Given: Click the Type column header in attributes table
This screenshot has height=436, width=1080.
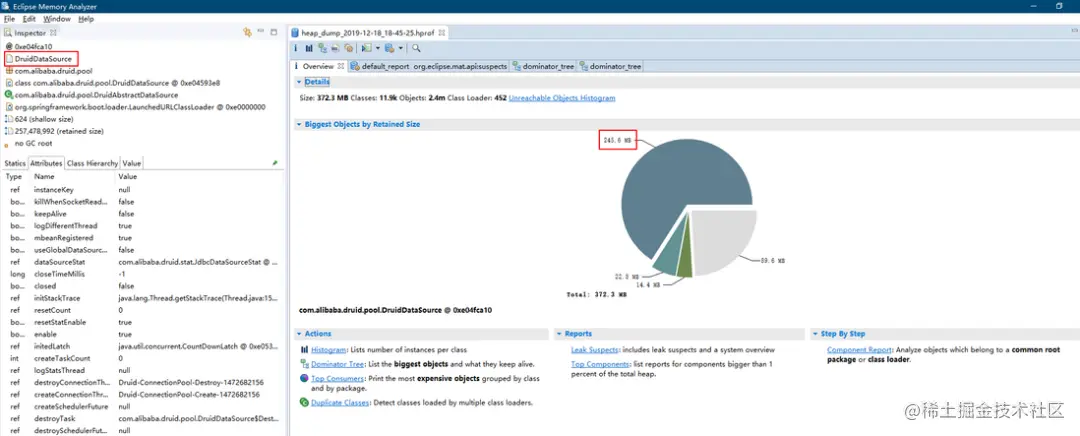Looking at the screenshot, I should pyautogui.click(x=16, y=177).
